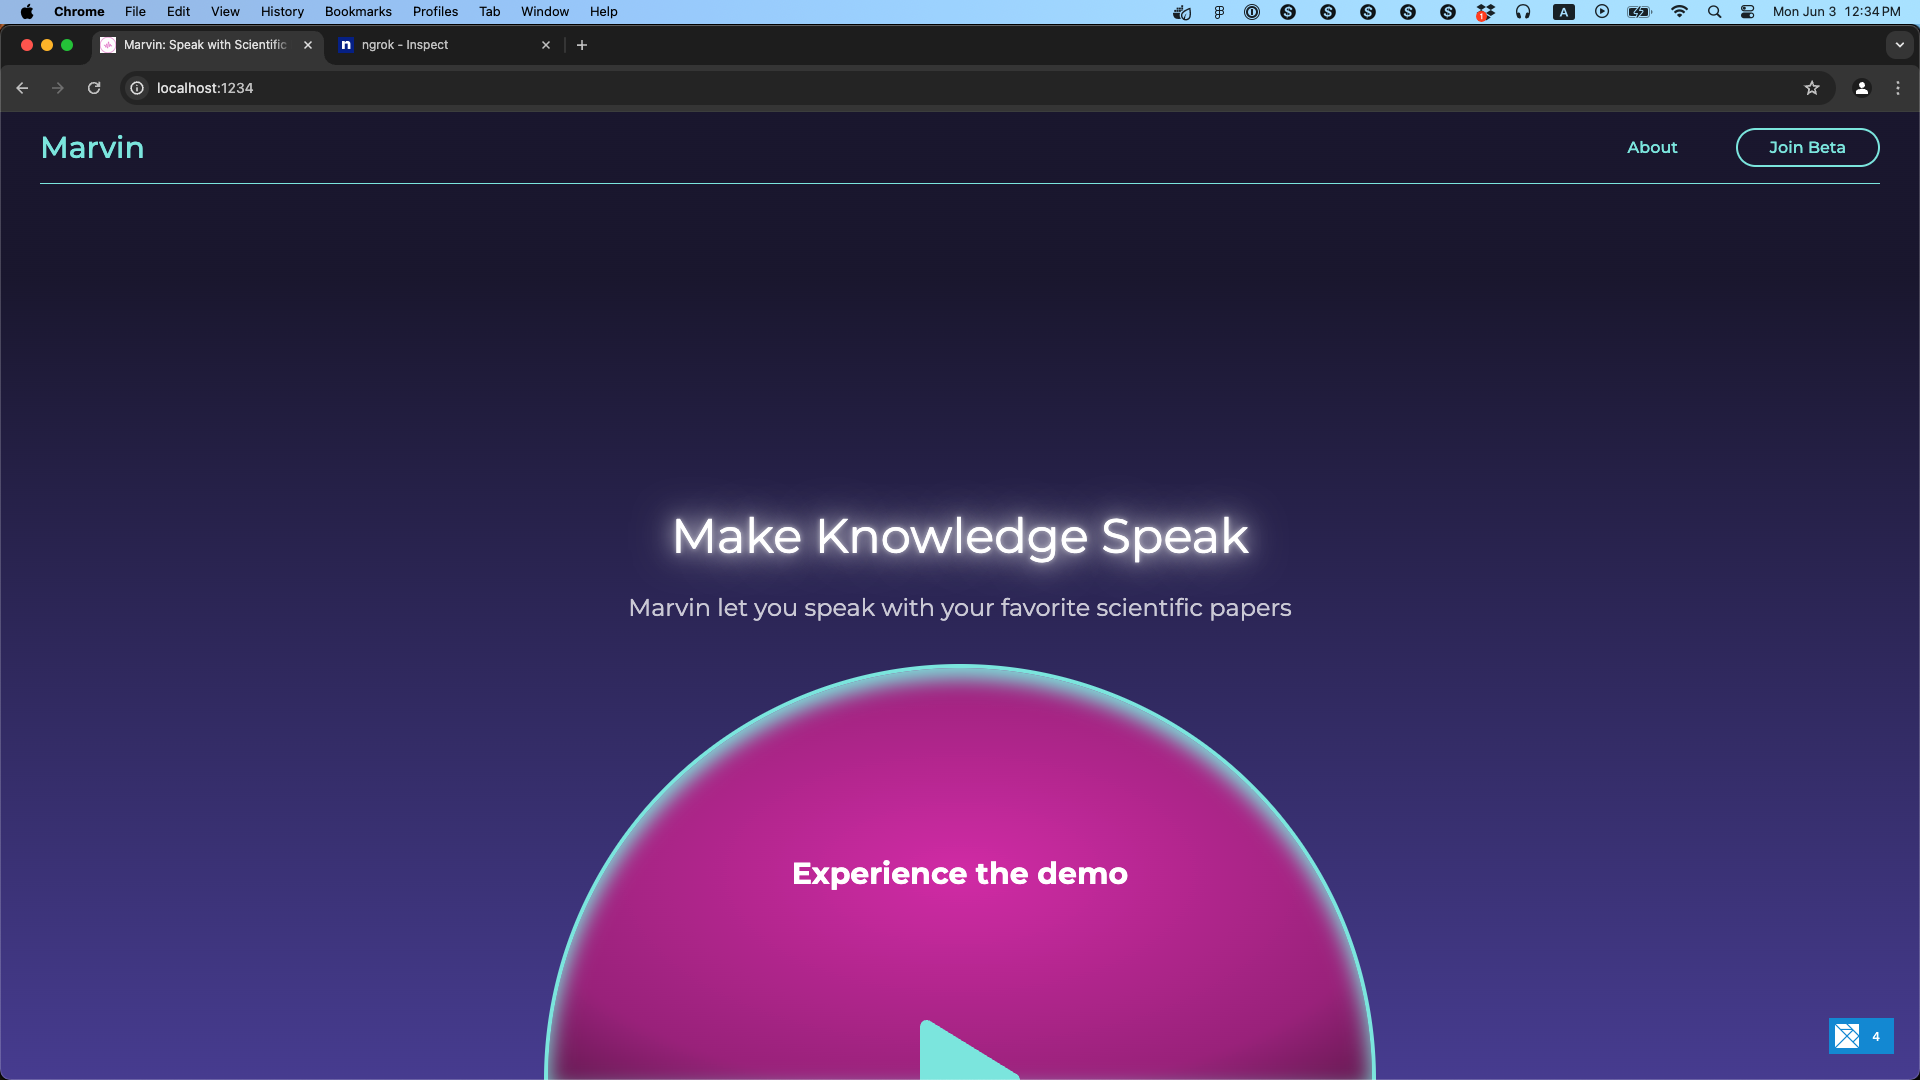Viewport: 1920px width, 1080px height.
Task: Switch to the ngrok - Inspect tab
Action: click(430, 45)
